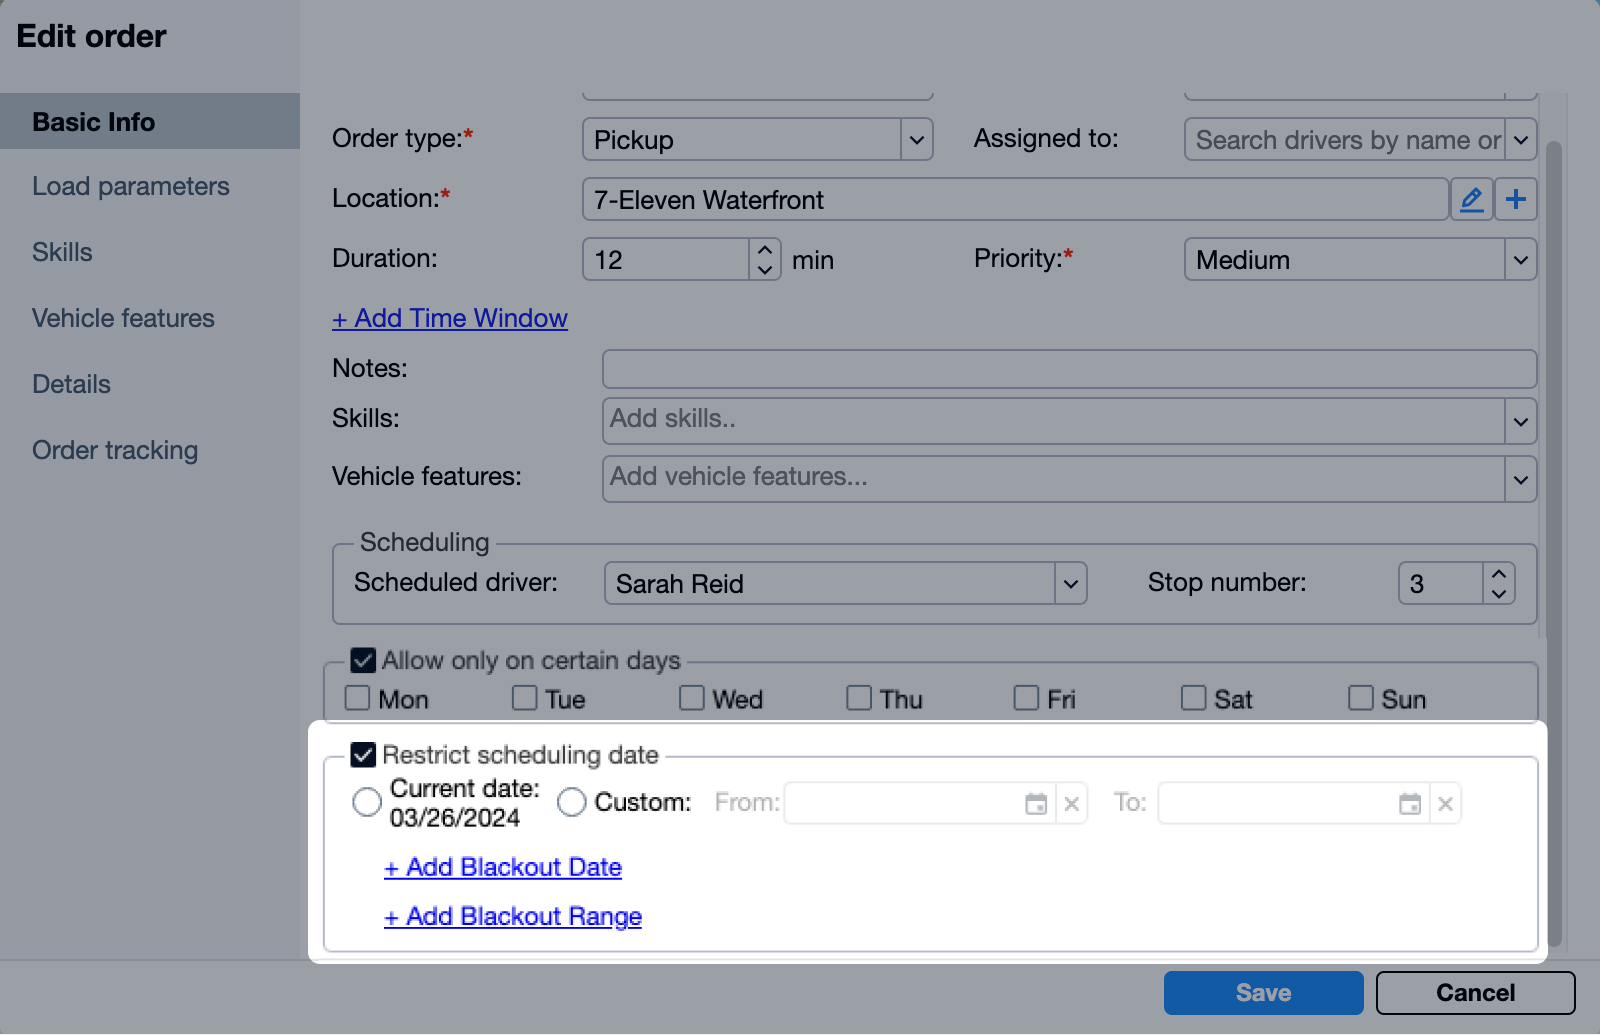Click the Add Blackout Date link
Viewport: 1600px width, 1035px height.
tap(503, 868)
